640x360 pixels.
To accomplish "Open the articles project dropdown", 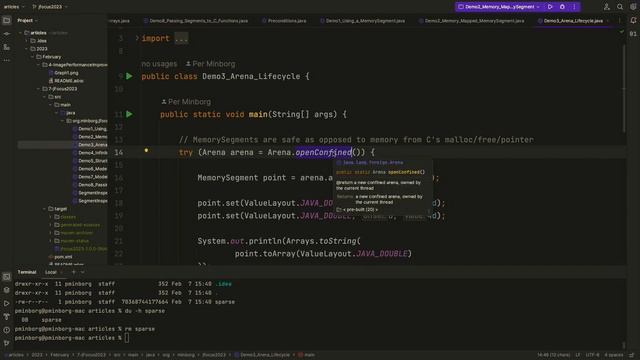I will 14,7.
